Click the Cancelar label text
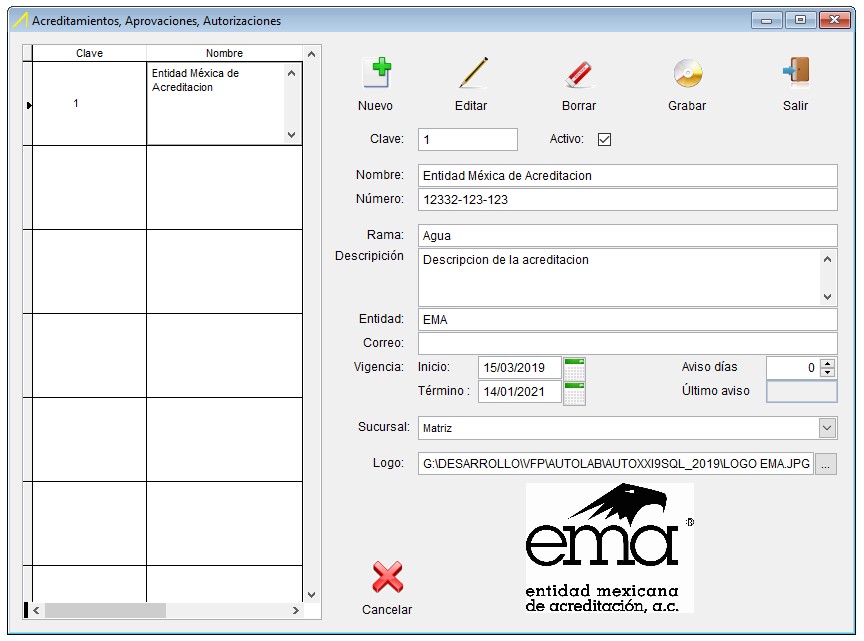The image size is (864, 641). click(x=387, y=610)
